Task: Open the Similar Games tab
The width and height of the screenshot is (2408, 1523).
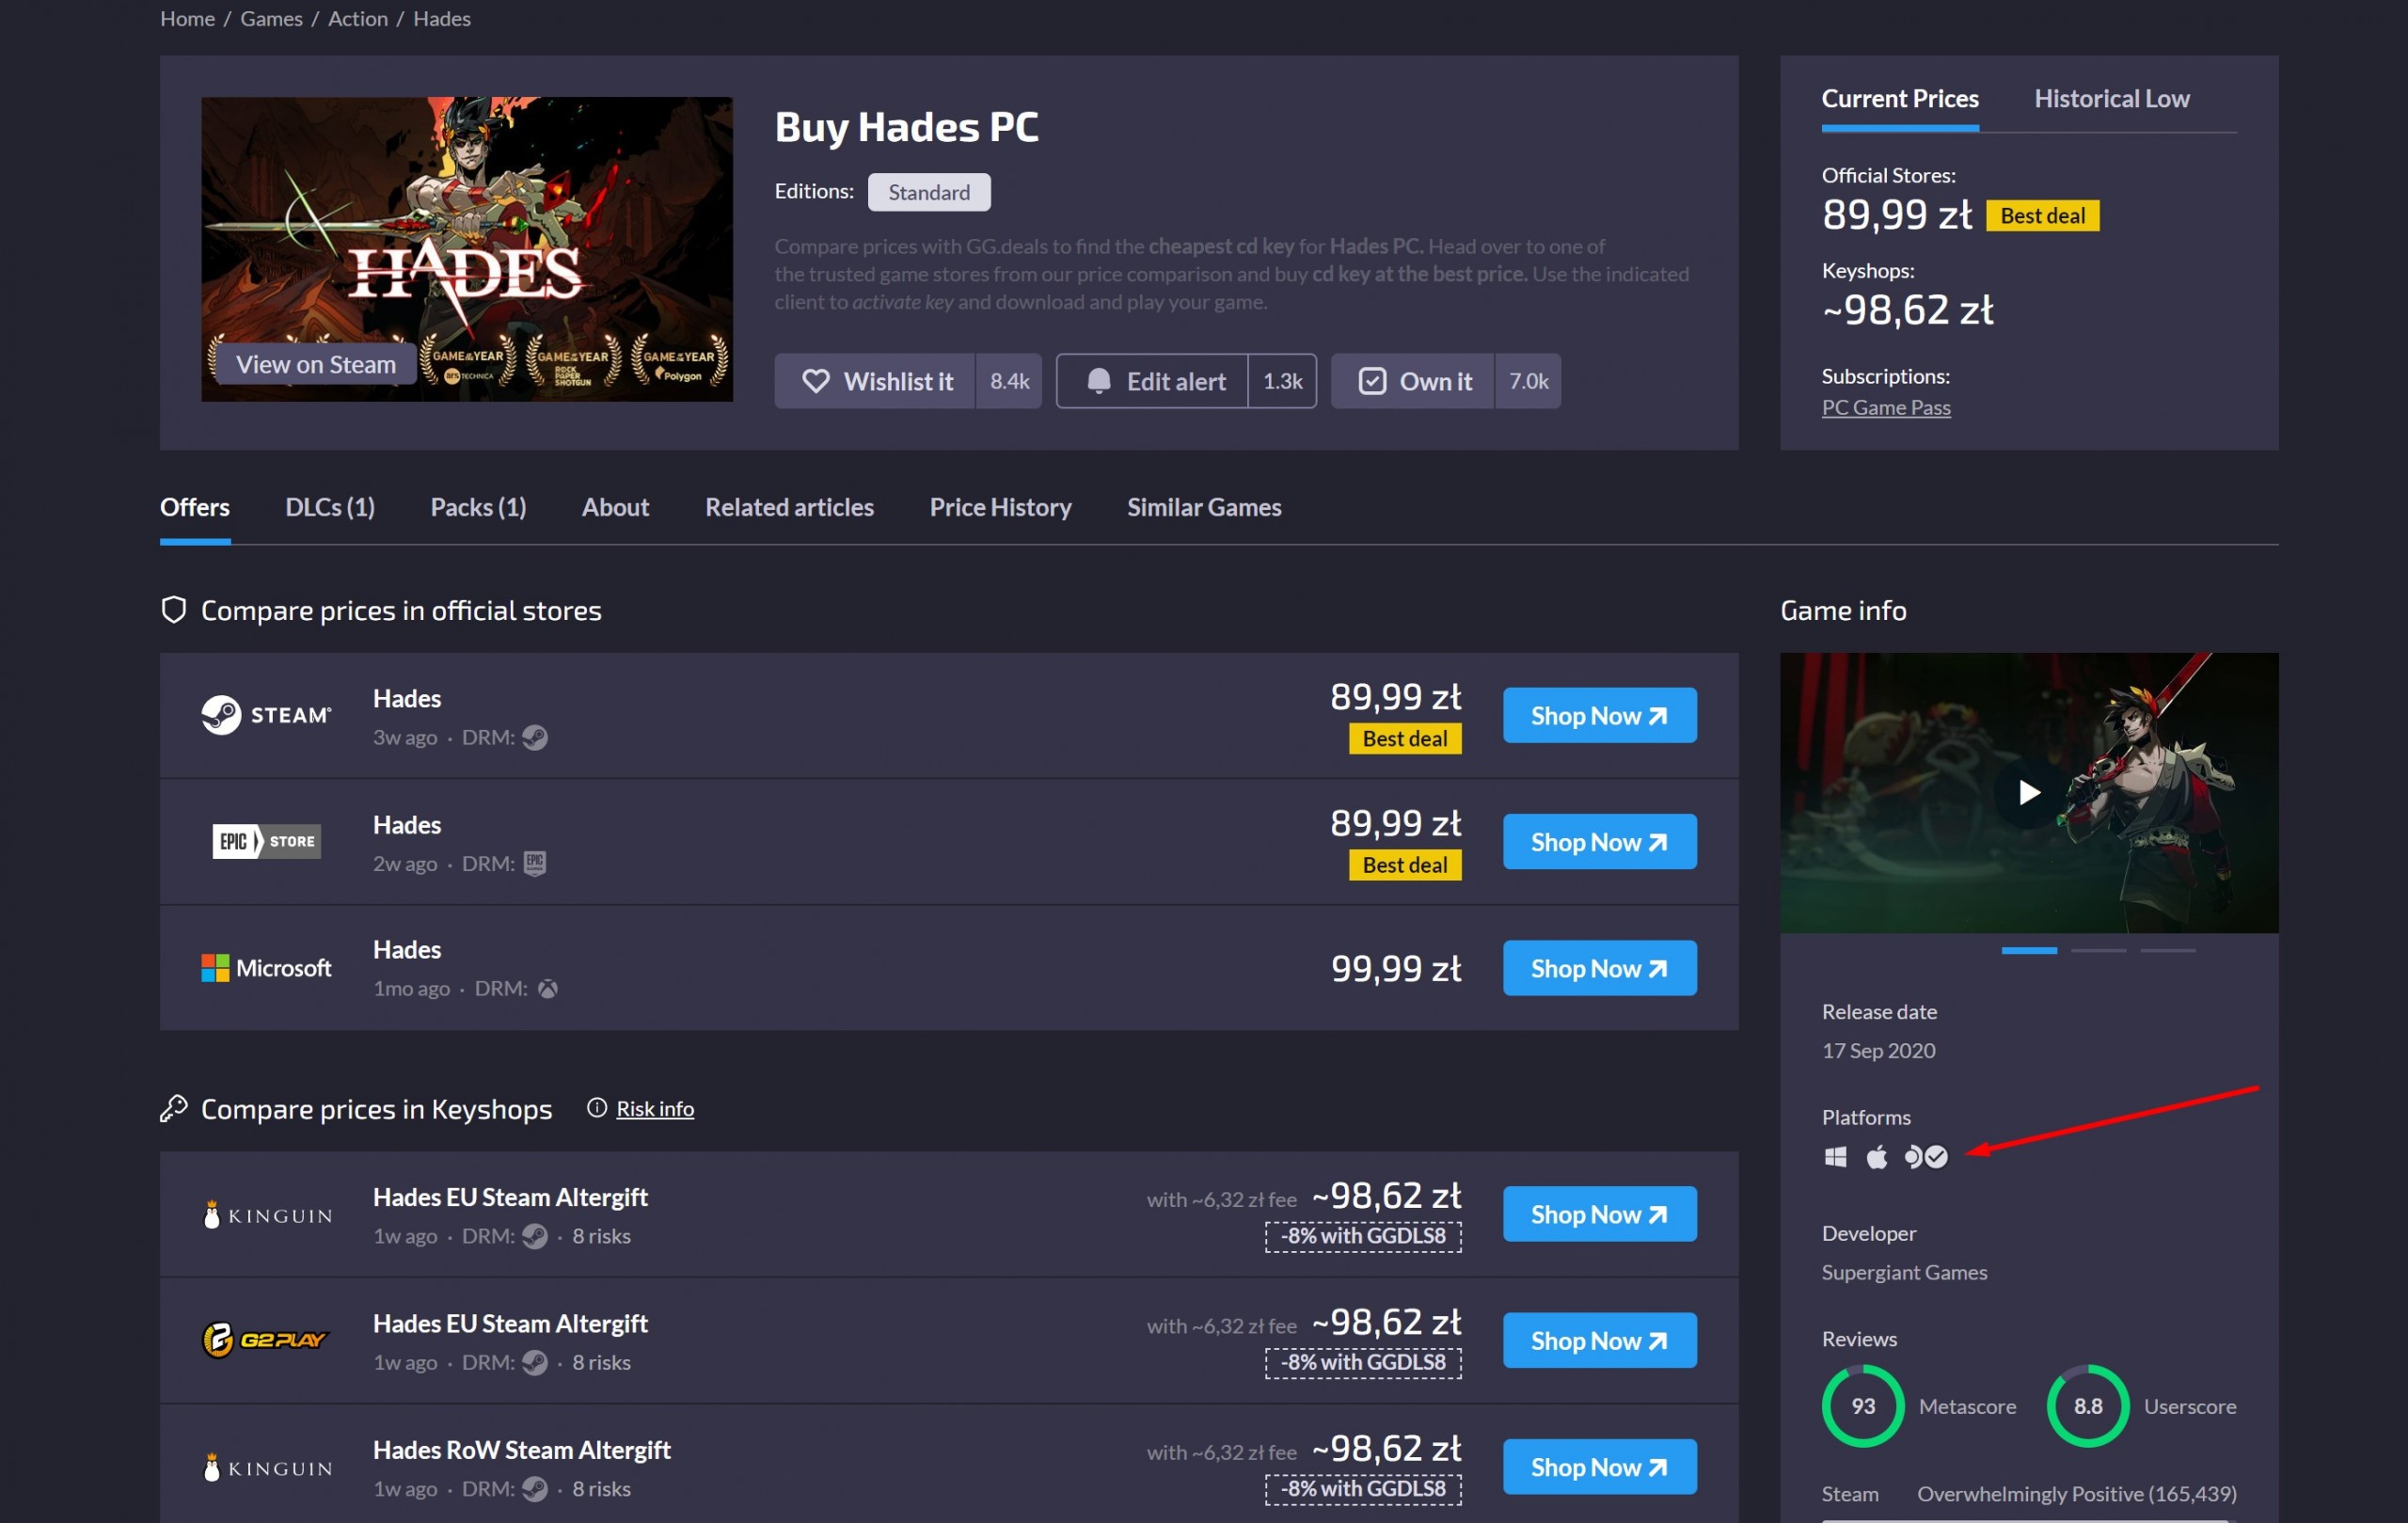Action: click(x=1204, y=507)
